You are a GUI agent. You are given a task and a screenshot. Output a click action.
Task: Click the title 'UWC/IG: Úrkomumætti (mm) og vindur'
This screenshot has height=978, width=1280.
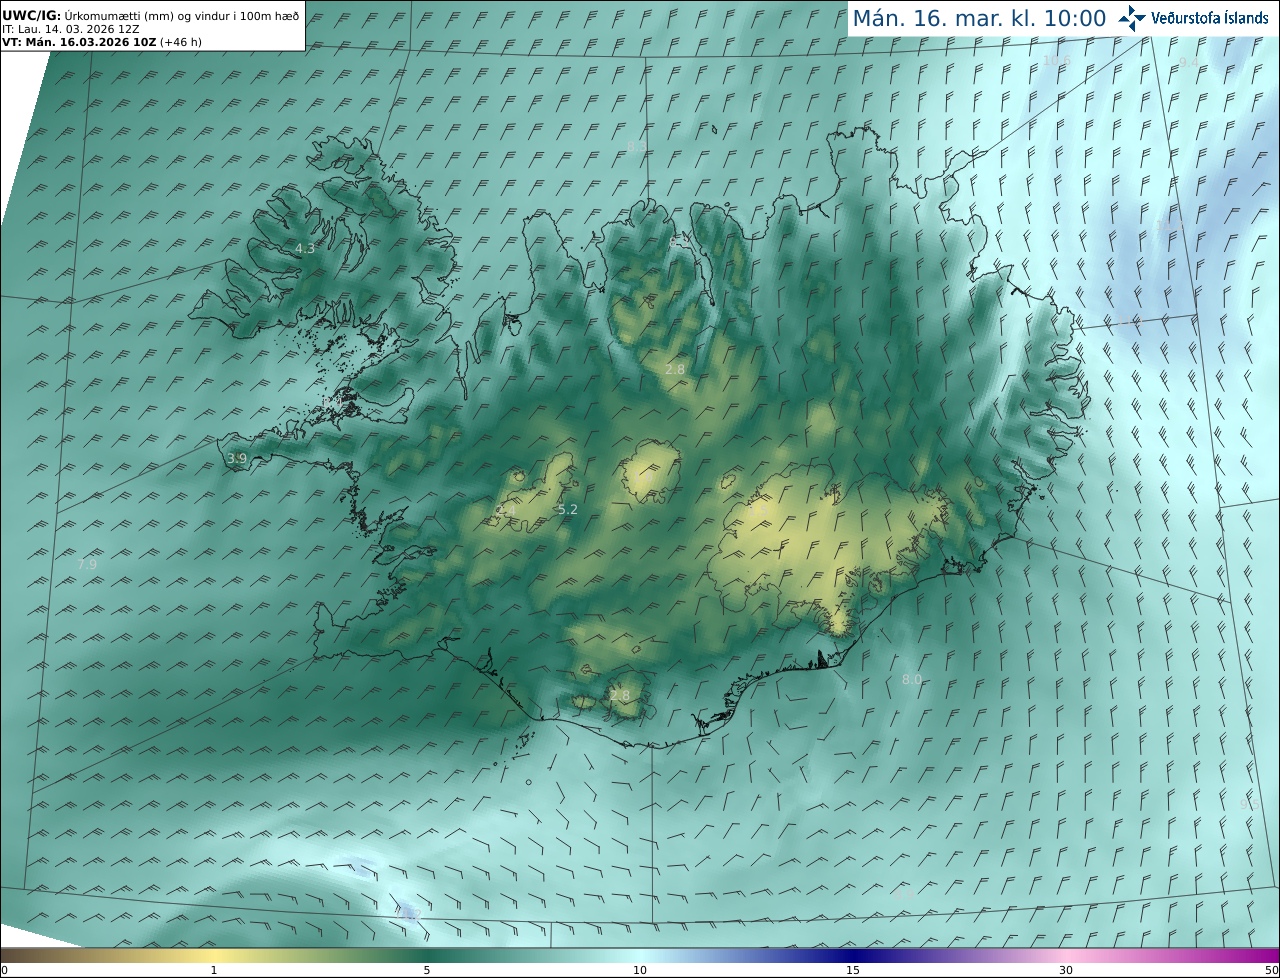coord(150,16)
